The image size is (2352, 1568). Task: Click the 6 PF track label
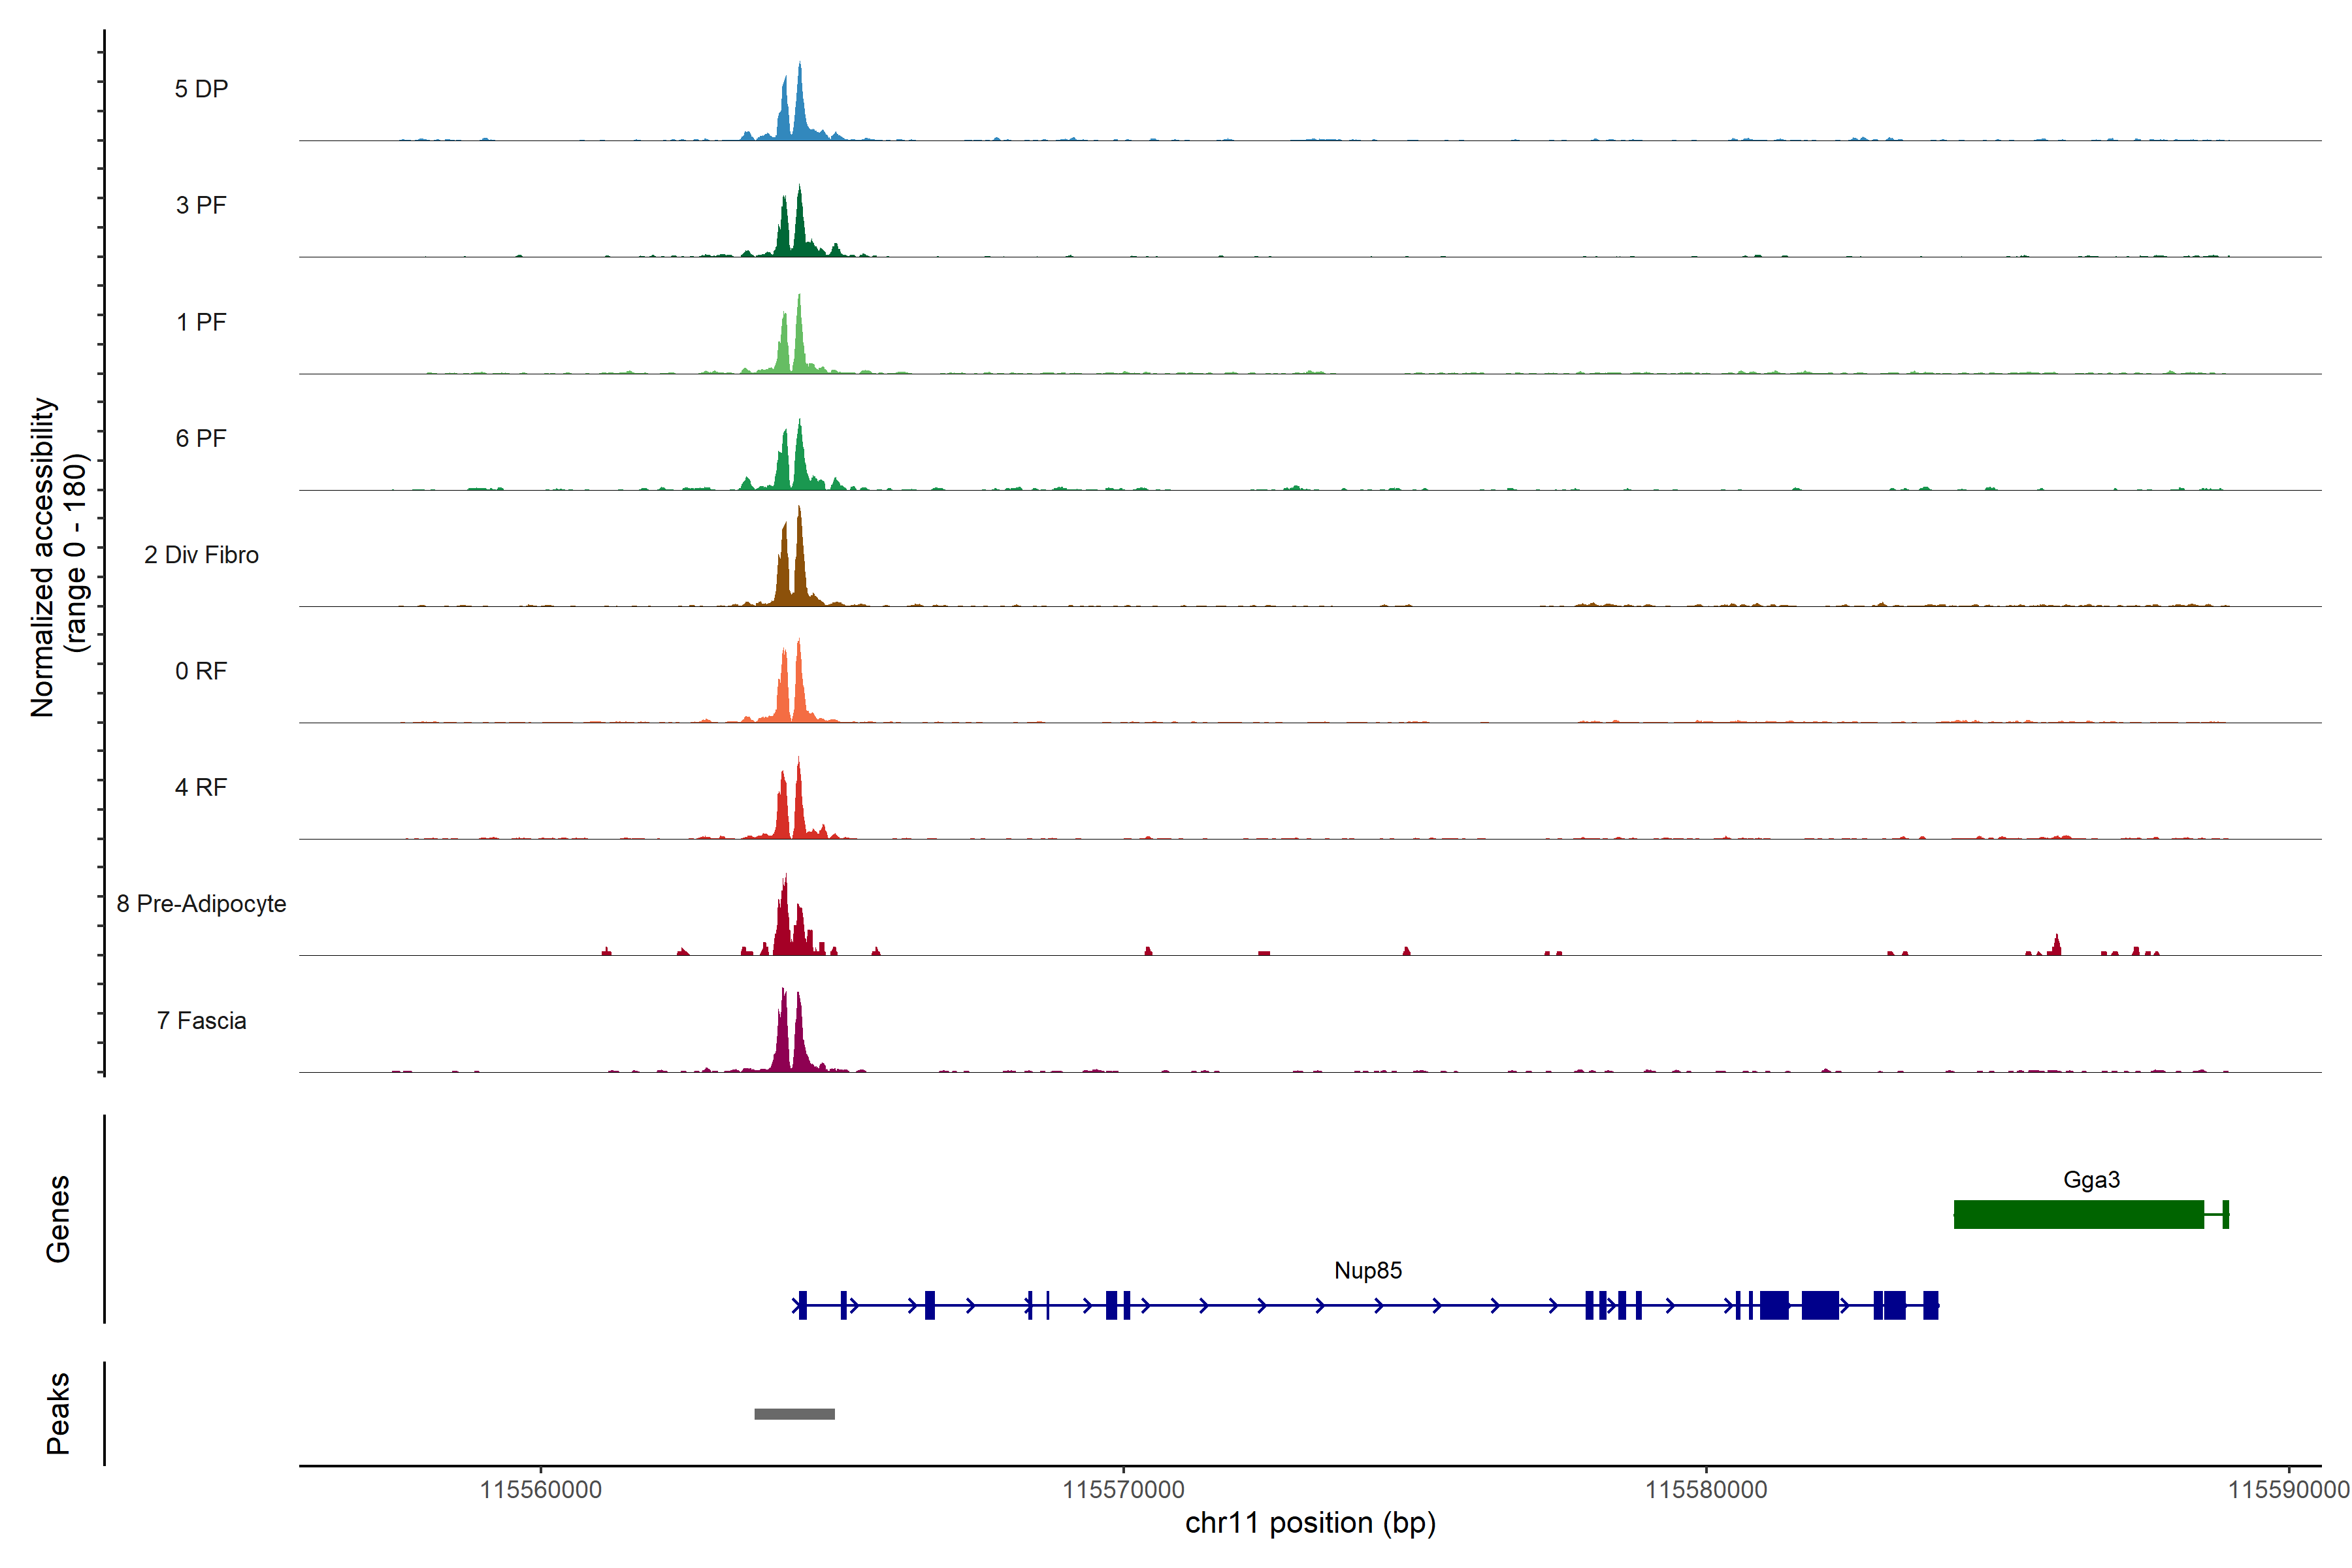[x=201, y=438]
